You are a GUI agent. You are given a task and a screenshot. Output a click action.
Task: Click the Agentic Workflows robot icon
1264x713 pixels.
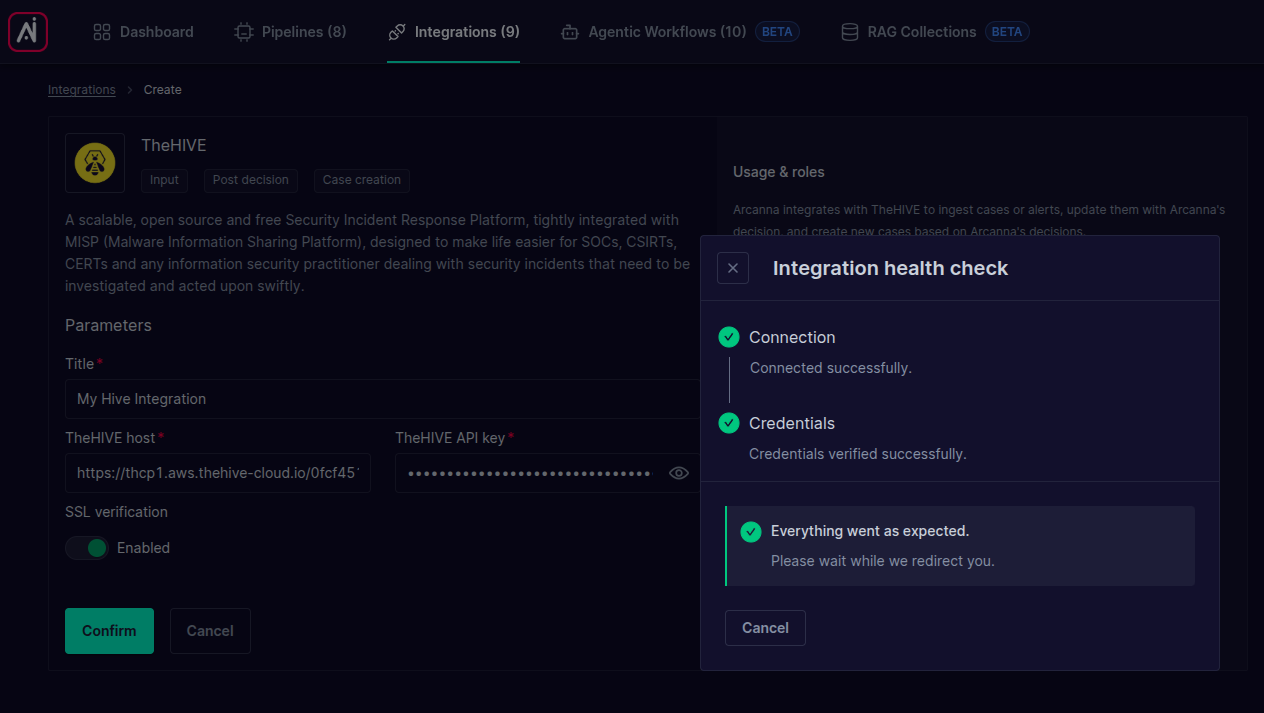tap(570, 32)
